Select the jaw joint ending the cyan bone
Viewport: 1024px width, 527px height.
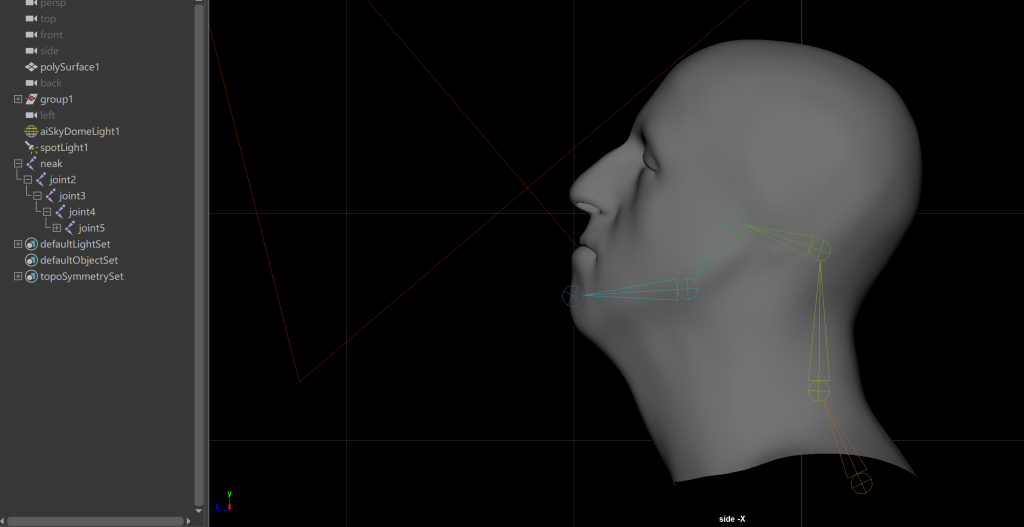(688, 289)
